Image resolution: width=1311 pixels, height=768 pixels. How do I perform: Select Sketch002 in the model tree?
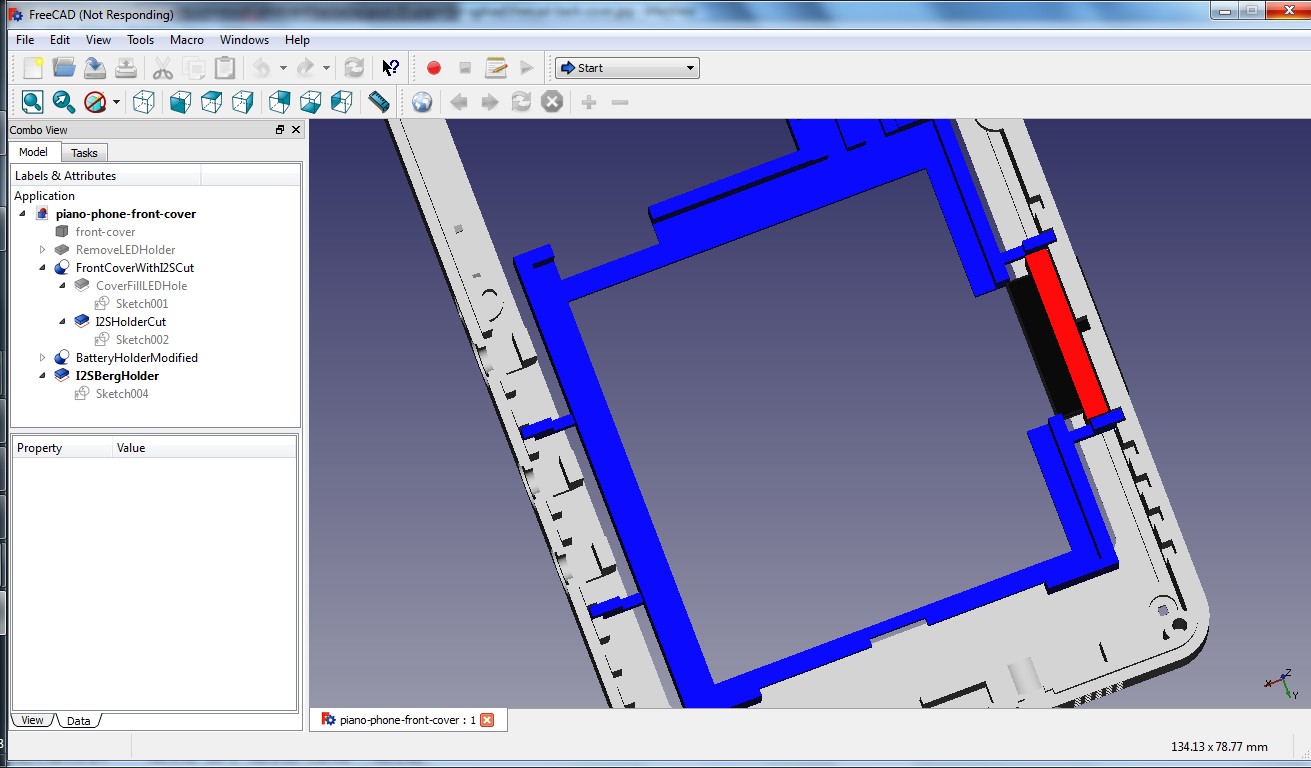(x=142, y=340)
